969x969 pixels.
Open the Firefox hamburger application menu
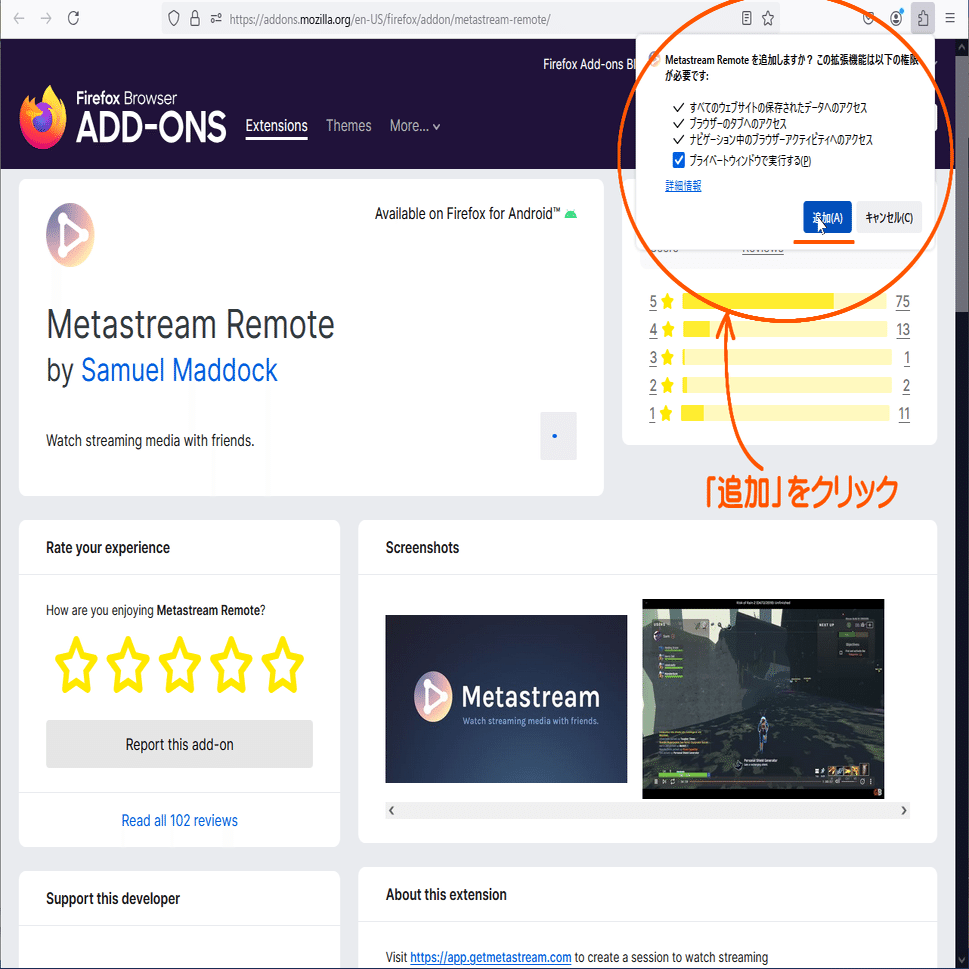(x=950, y=19)
